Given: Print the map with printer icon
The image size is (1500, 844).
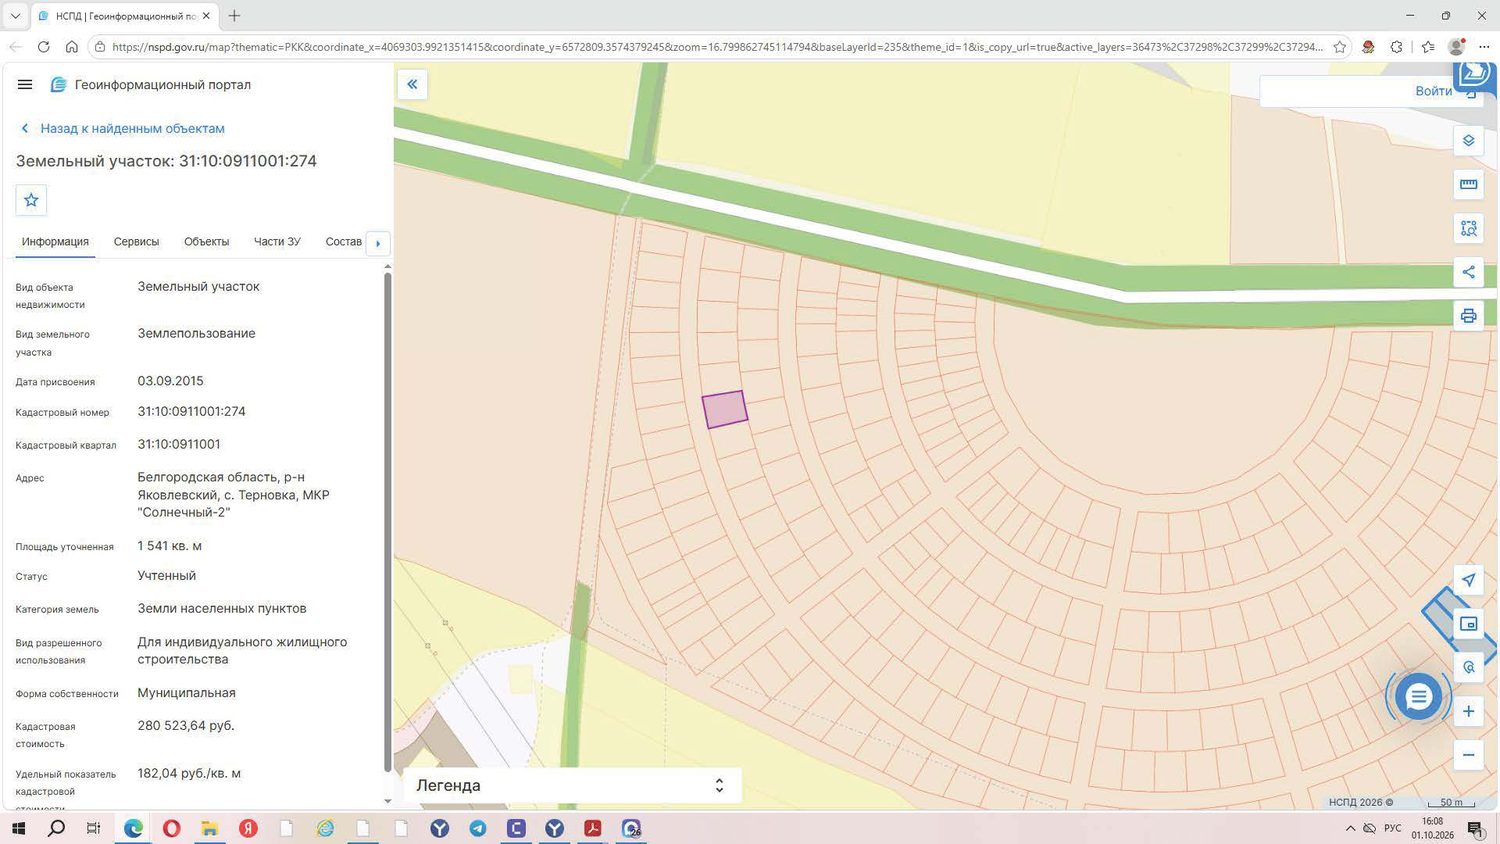Looking at the screenshot, I should pos(1468,316).
